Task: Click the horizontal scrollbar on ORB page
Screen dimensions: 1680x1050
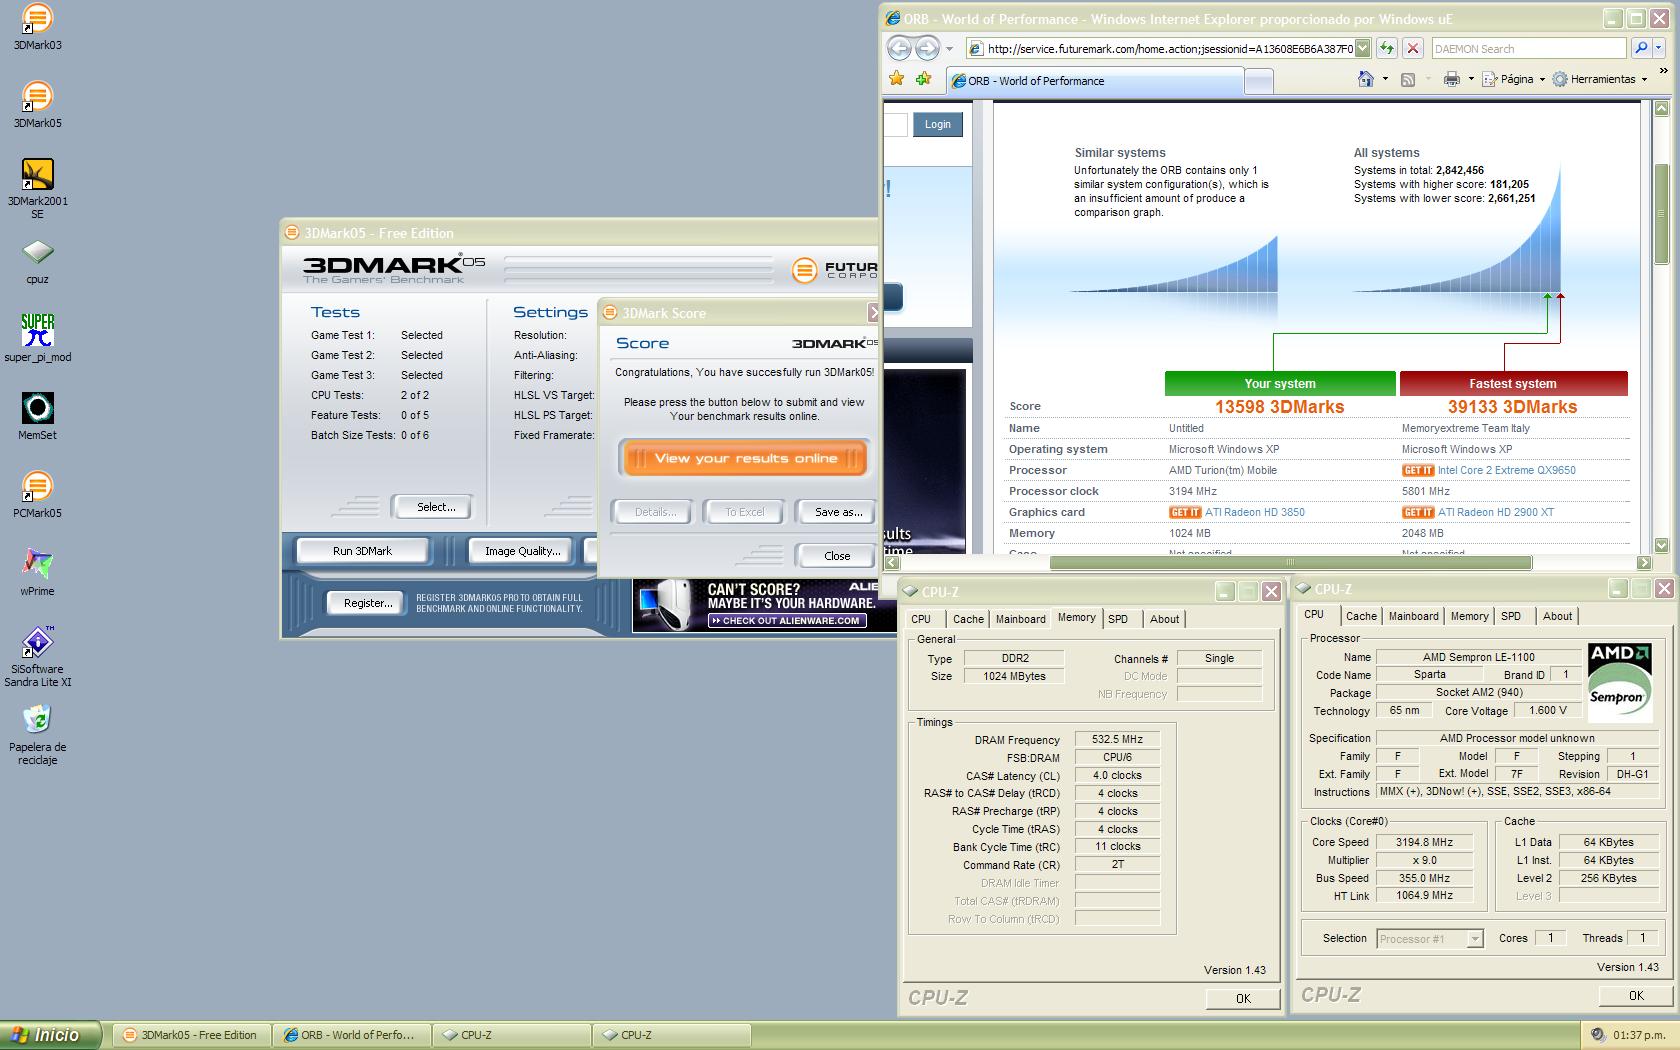Action: [x=1290, y=562]
